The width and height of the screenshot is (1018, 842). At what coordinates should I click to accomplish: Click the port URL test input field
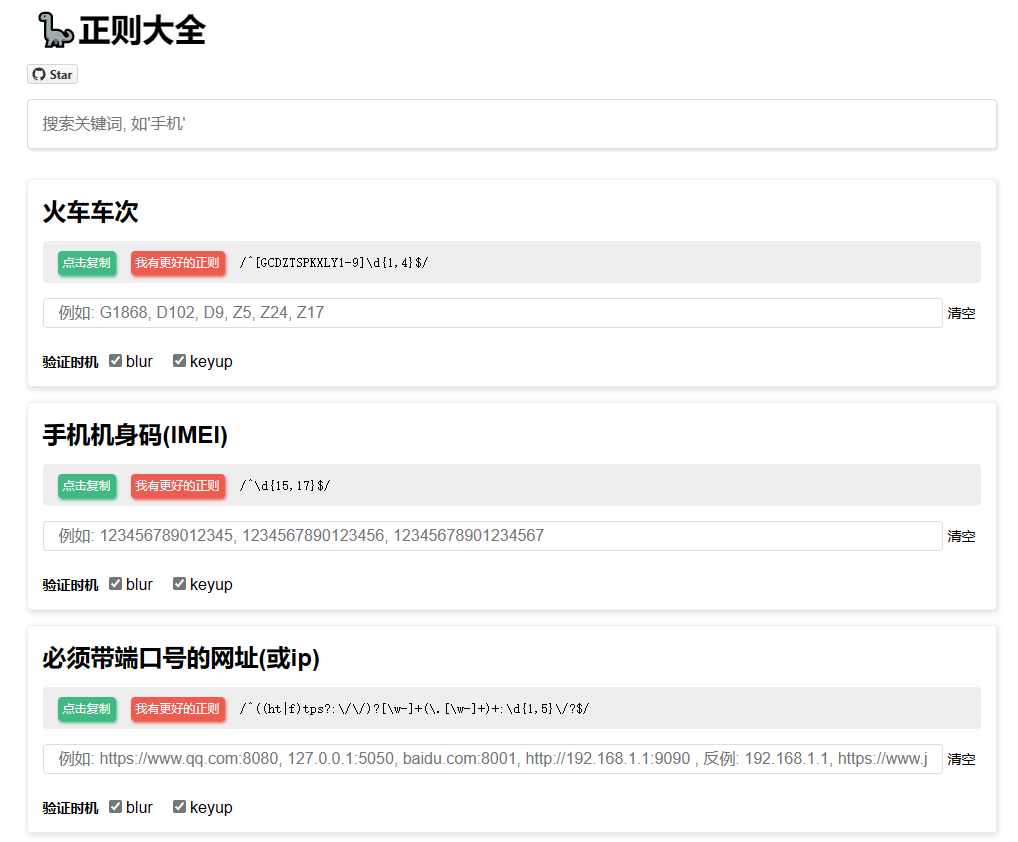pyautogui.click(x=492, y=759)
